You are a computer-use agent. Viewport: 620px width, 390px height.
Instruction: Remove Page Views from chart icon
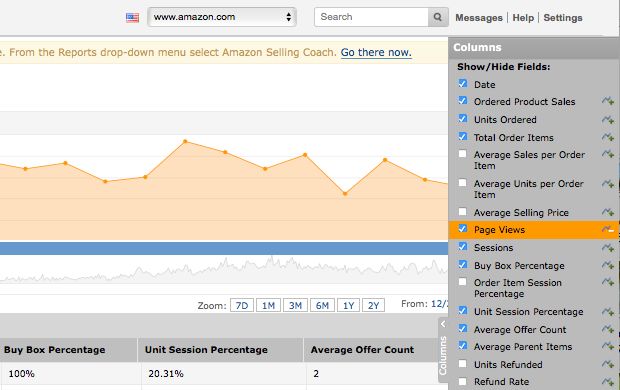[608, 229]
